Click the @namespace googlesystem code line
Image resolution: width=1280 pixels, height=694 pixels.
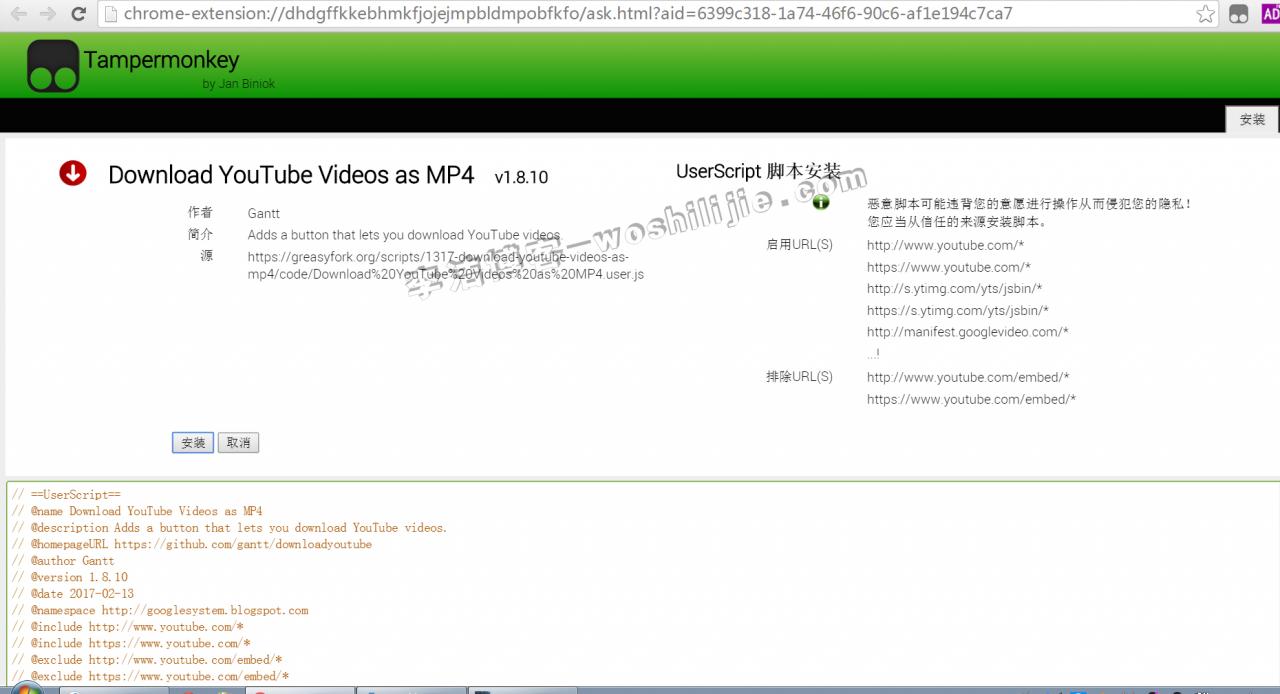(x=160, y=610)
